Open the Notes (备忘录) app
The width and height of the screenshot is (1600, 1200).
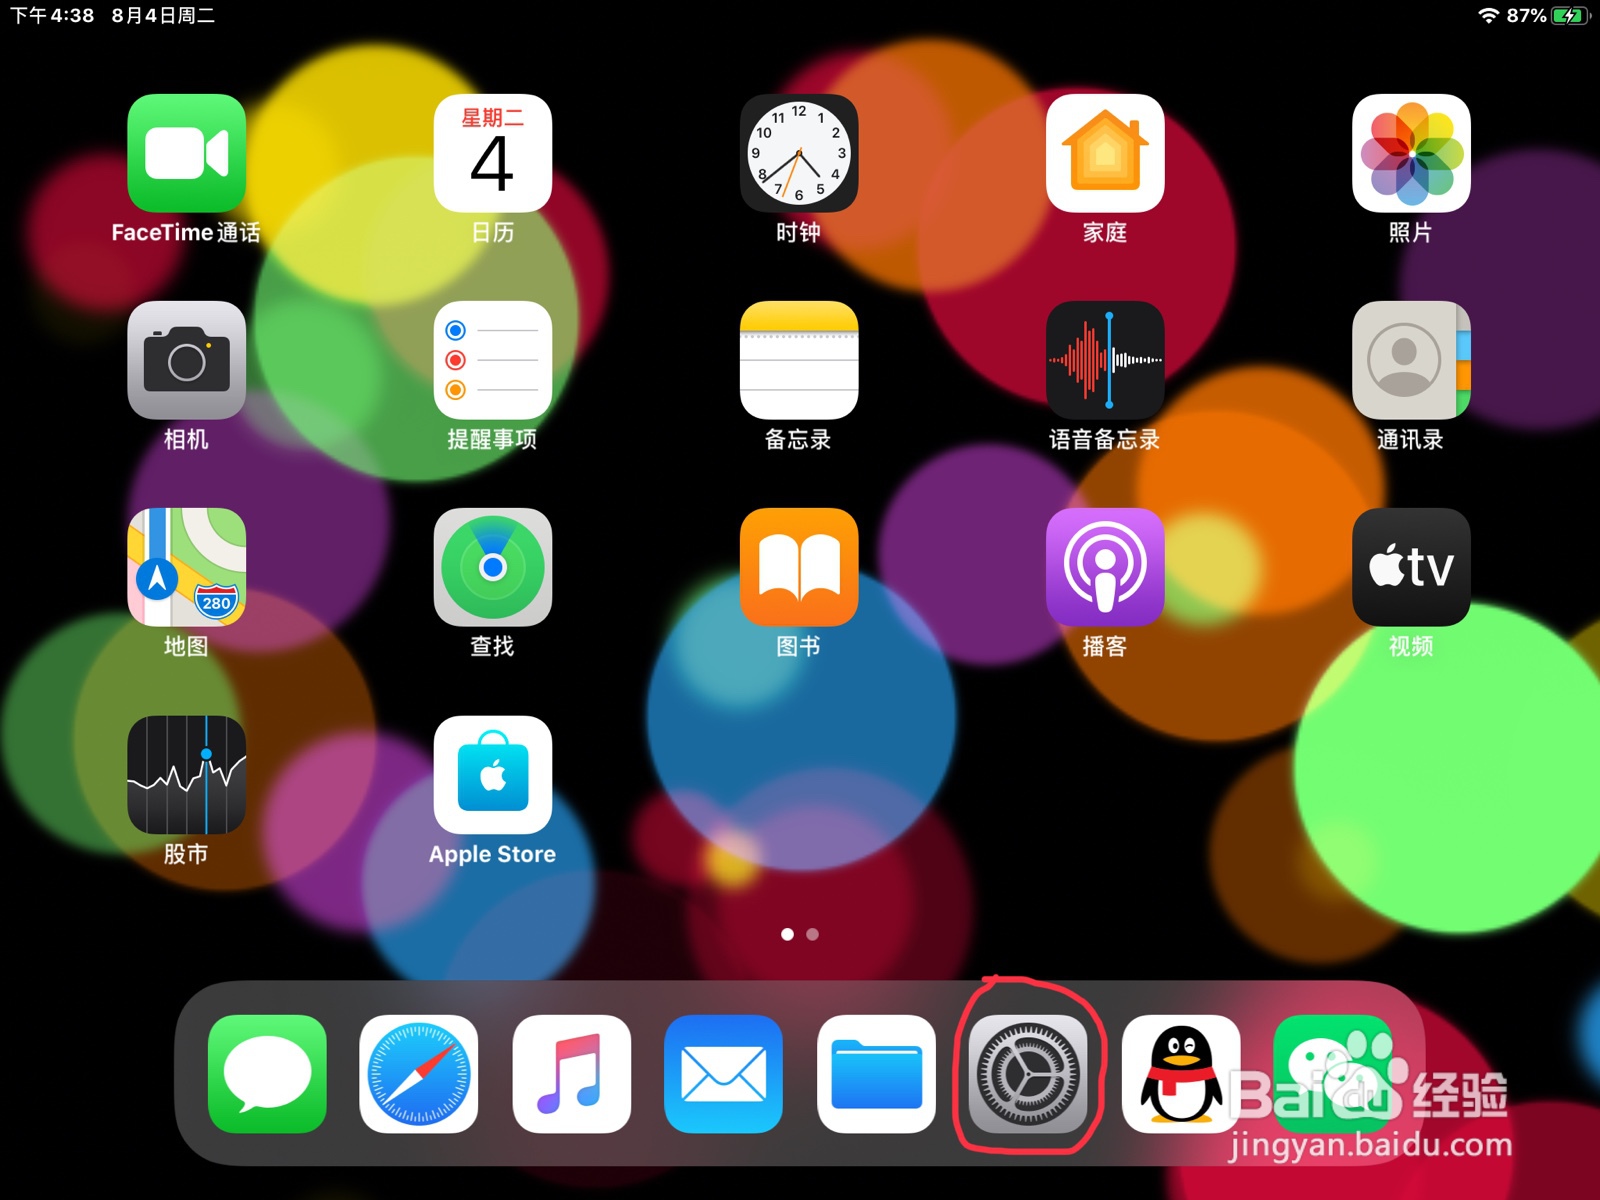pos(798,360)
